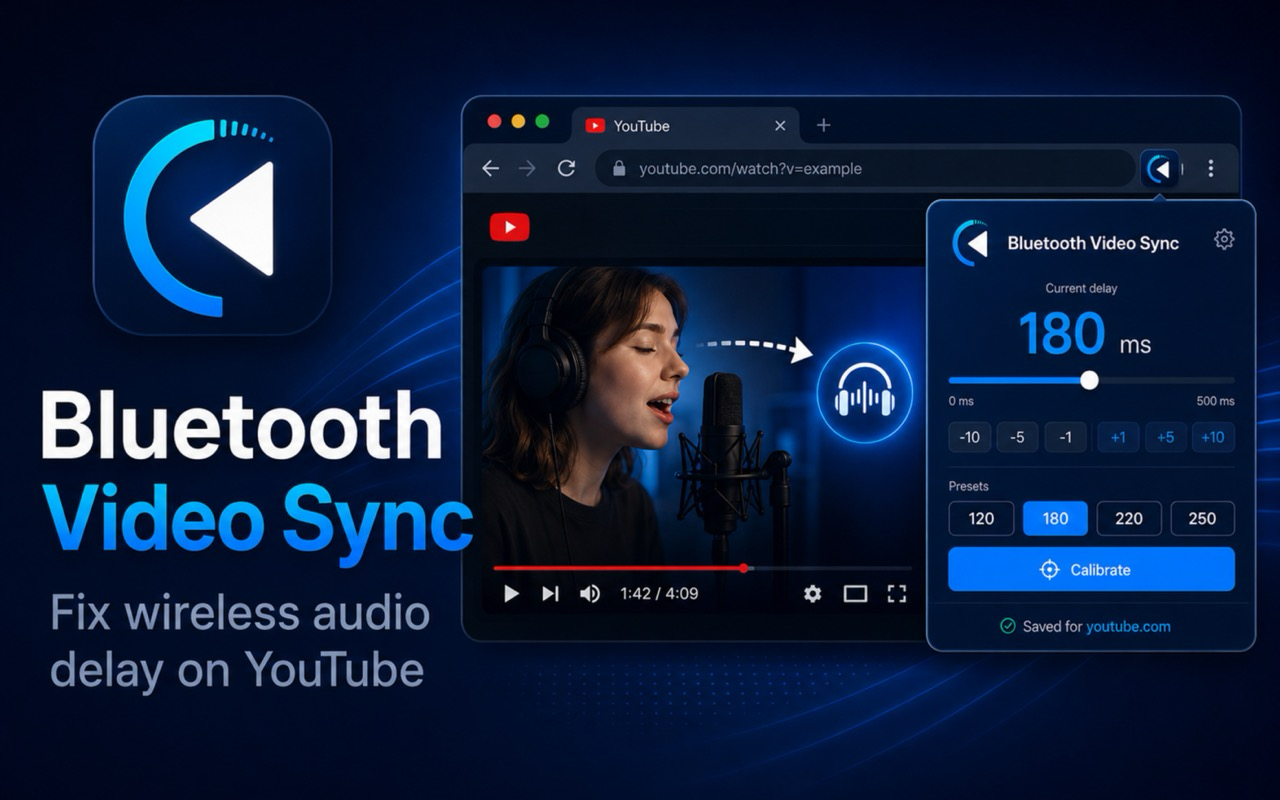Screen dimensions: 1280x800
Task: Decrease delay by 10 ms
Action: (969, 437)
